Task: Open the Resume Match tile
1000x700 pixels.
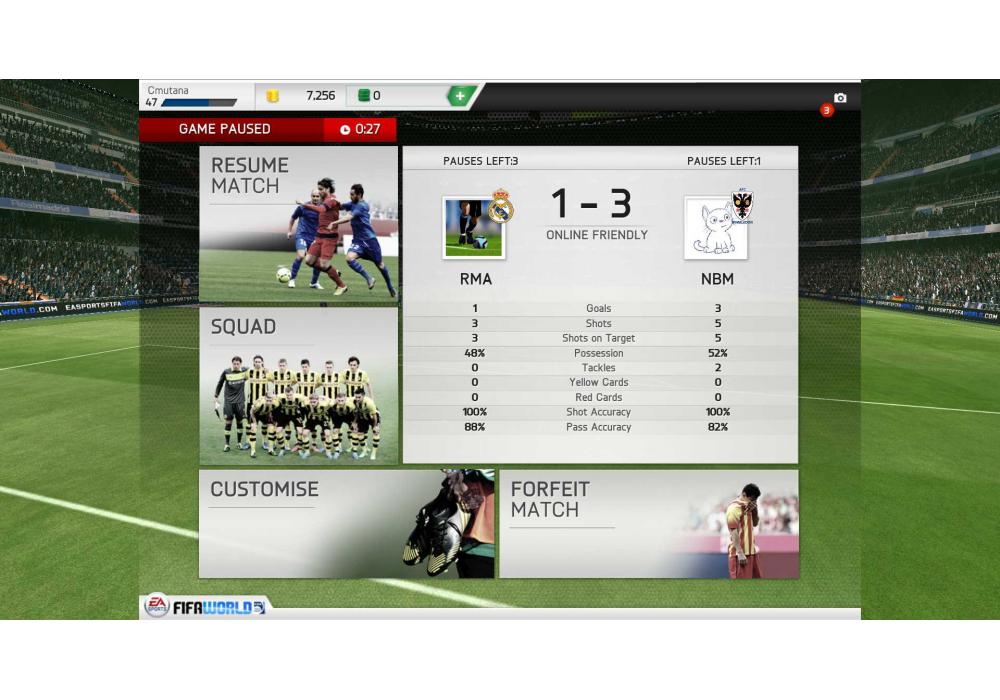Action: (298, 224)
